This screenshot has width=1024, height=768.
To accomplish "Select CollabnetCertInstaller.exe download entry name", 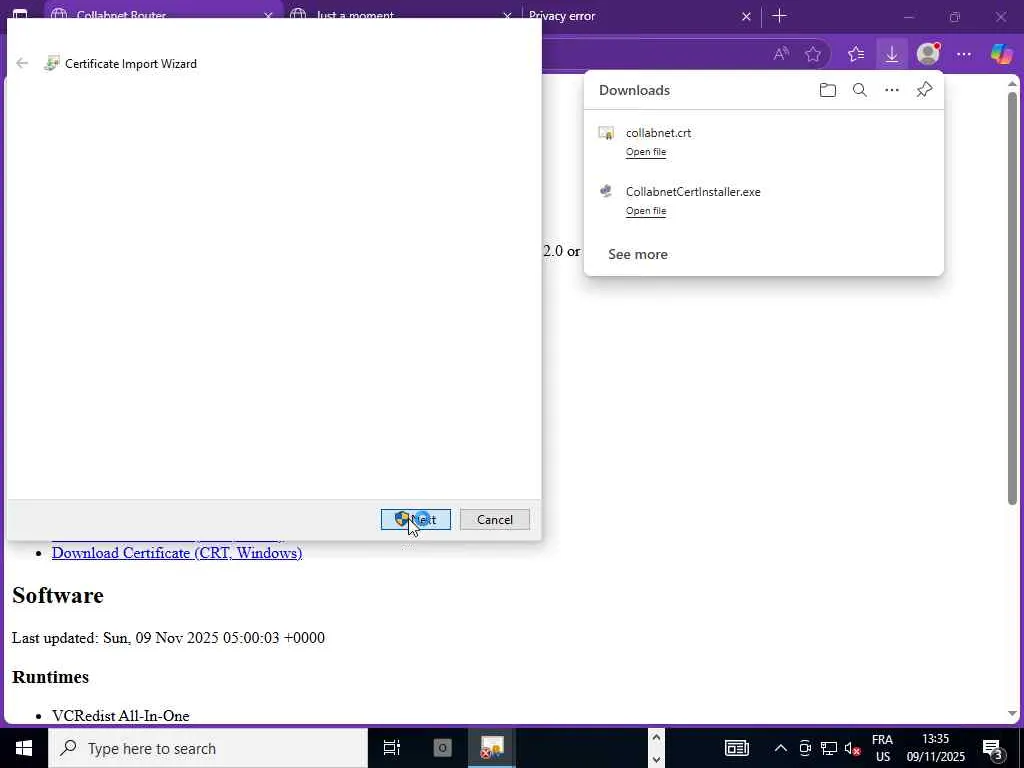I will [x=693, y=191].
